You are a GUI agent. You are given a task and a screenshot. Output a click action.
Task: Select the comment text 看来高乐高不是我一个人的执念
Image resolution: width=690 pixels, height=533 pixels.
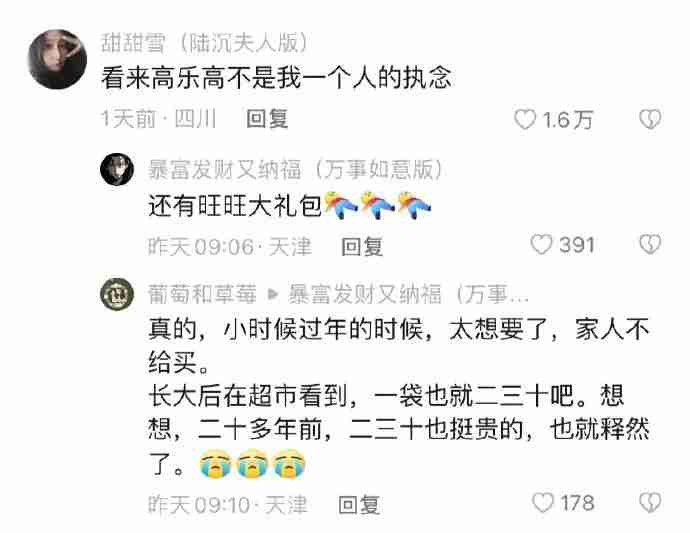(276, 78)
